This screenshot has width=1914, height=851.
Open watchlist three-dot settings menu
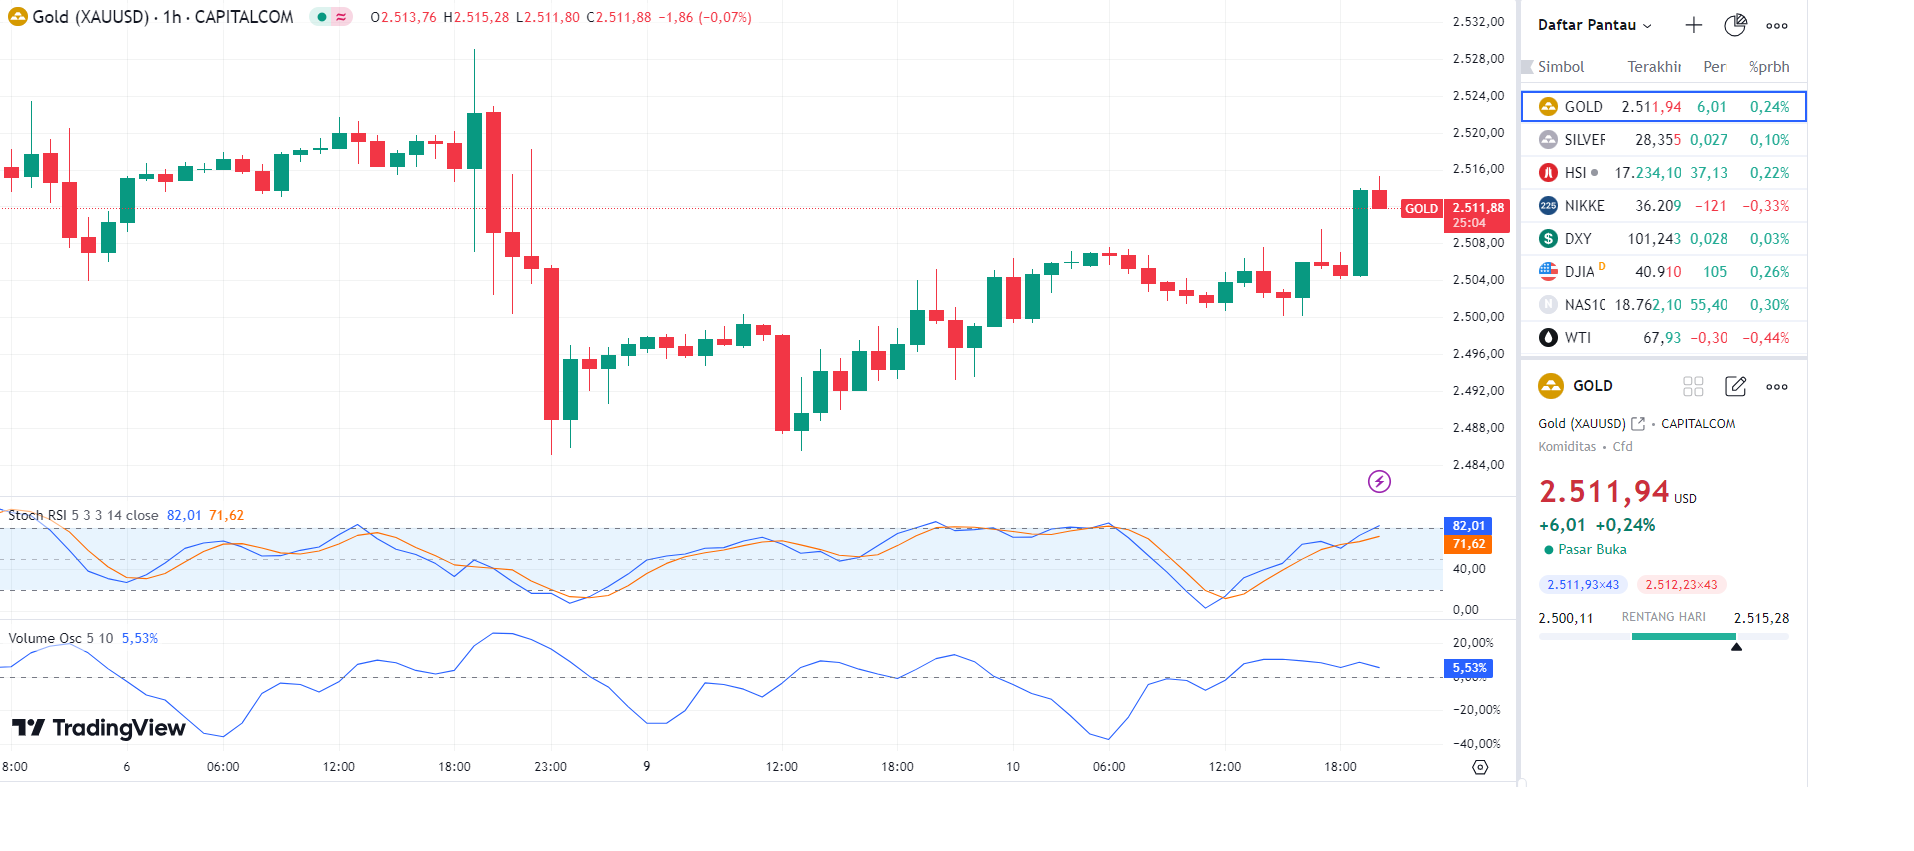(x=1777, y=26)
